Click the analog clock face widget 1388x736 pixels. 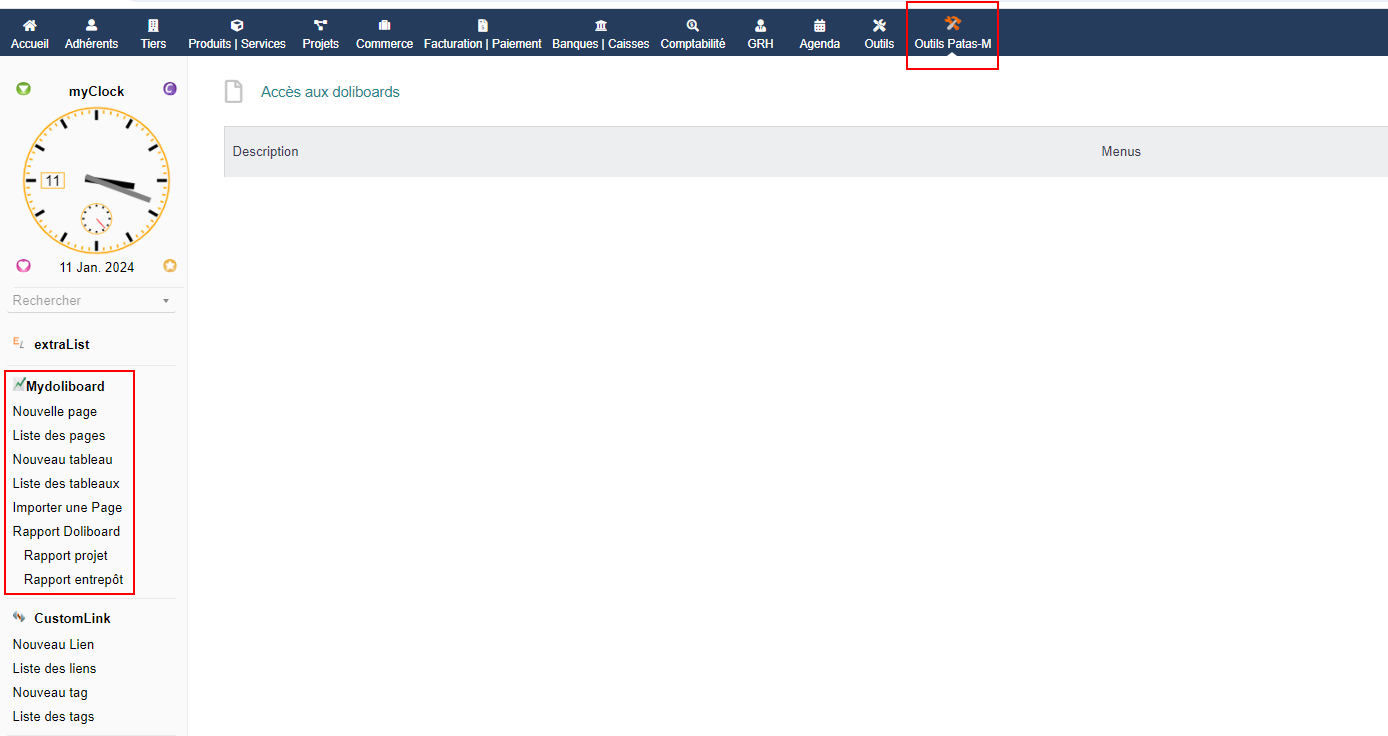(x=96, y=180)
